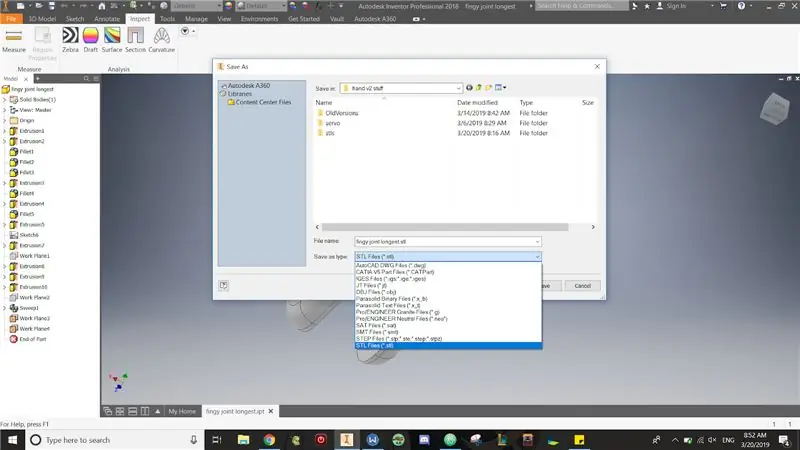Image resolution: width=800 pixels, height=450 pixels.
Task: Open view menu icon in Save As dialog
Action: [x=500, y=88]
